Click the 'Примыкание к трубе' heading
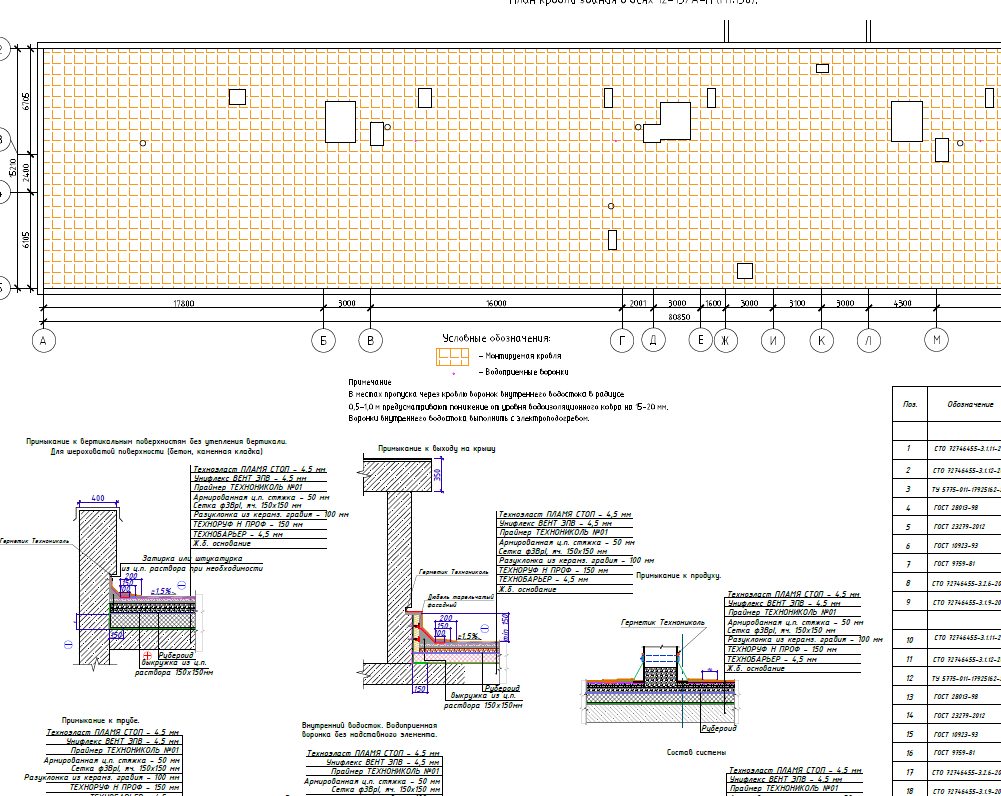The width and height of the screenshot is (1001, 796). [93, 720]
